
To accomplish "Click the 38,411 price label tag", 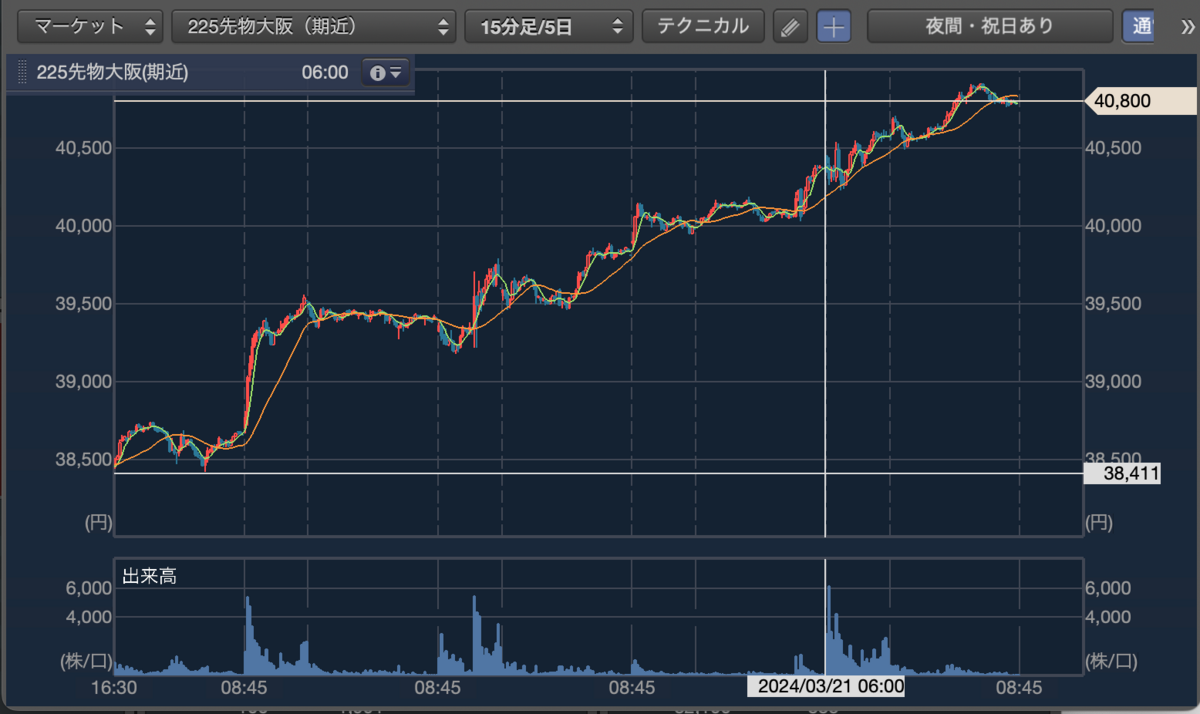I will point(1123,474).
